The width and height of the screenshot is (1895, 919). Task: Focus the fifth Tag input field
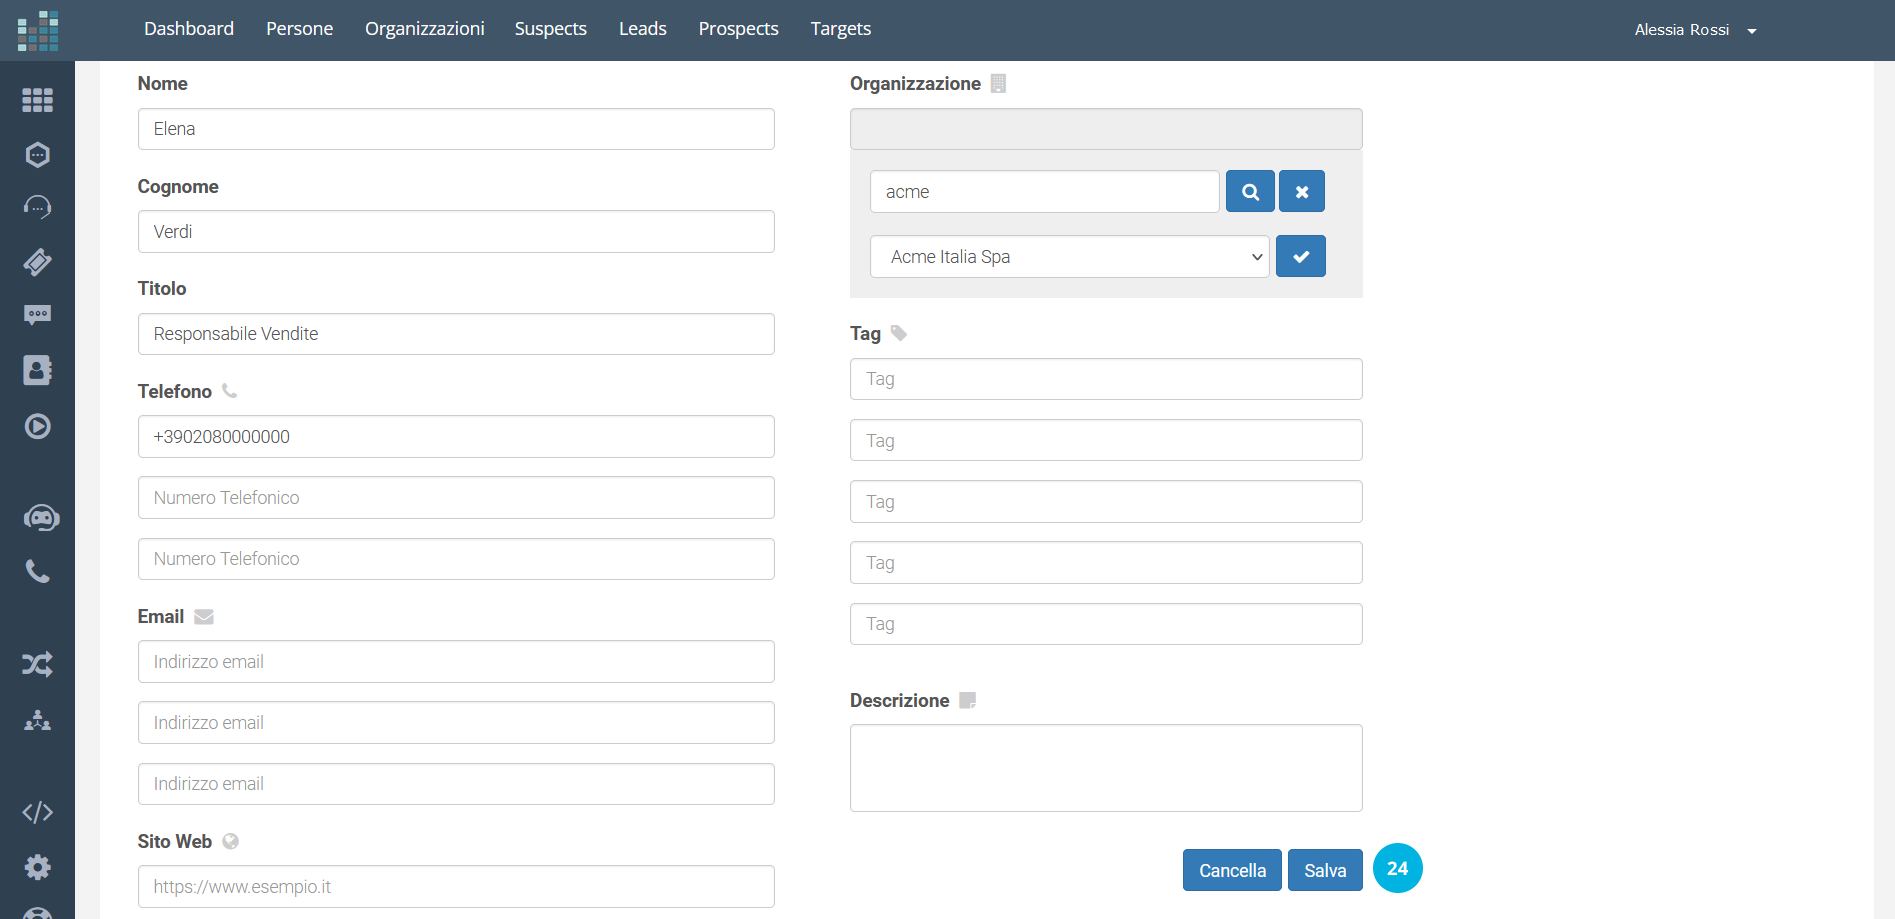coord(1106,624)
